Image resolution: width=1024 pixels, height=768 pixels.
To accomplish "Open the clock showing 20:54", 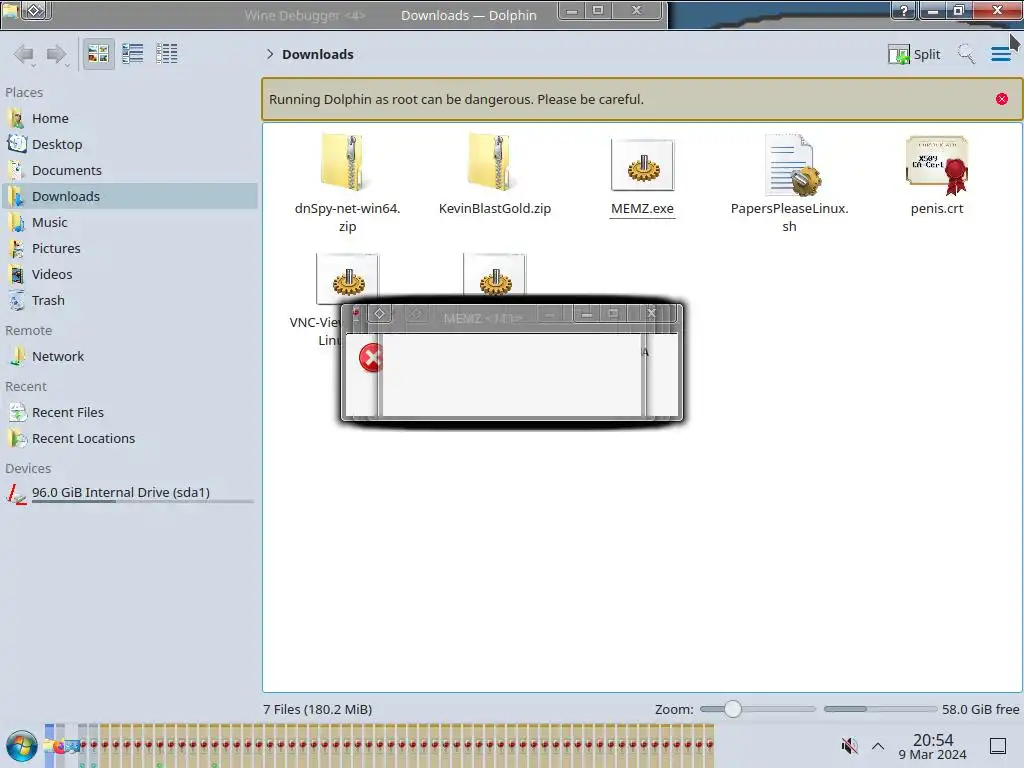I will pyautogui.click(x=933, y=746).
